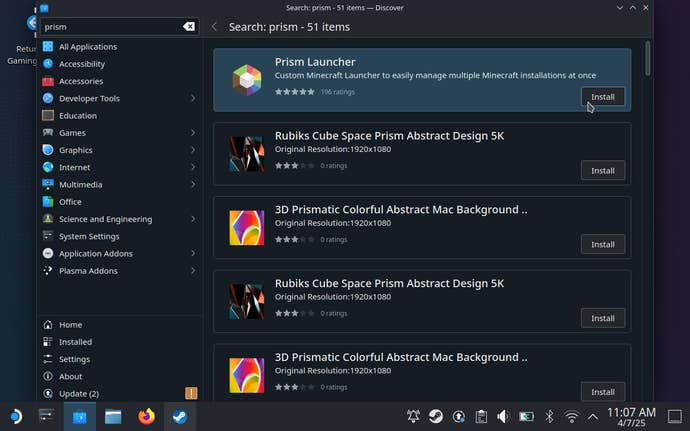
Task: Click the prism search input field
Action: (x=110, y=27)
